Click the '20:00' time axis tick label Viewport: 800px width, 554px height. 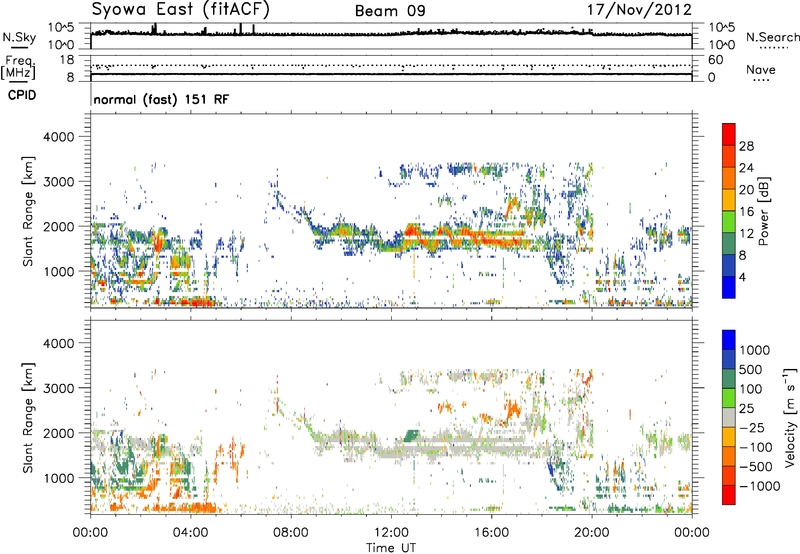click(592, 533)
